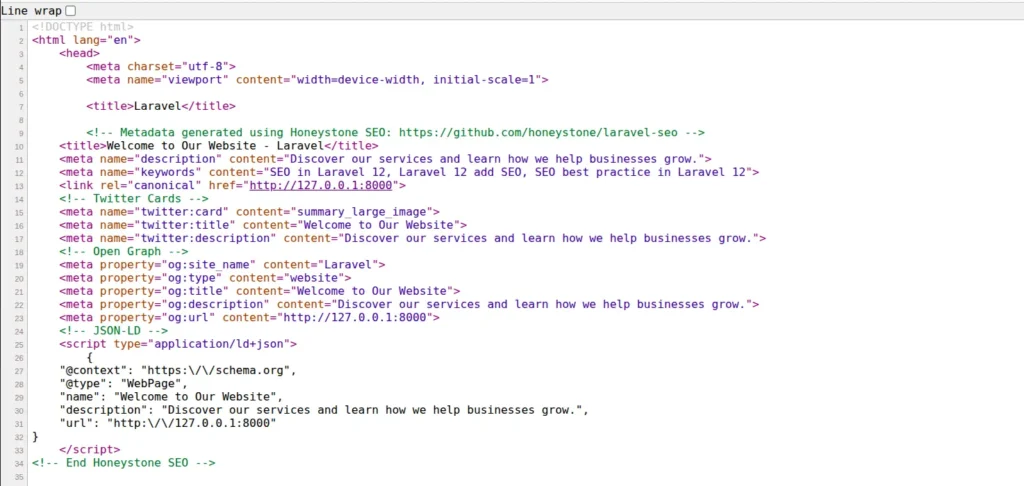The width and height of the screenshot is (1024, 486).
Task: Click the meta keywords line
Action: [409, 172]
